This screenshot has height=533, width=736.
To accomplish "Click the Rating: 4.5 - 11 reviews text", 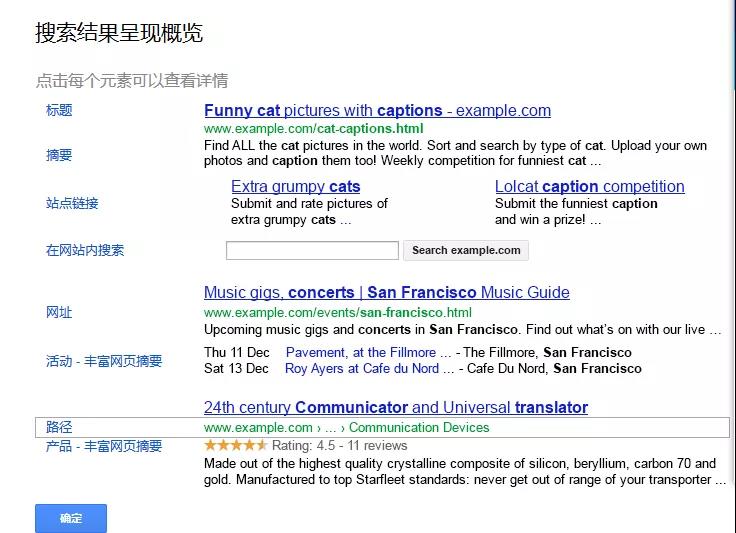I will [339, 445].
